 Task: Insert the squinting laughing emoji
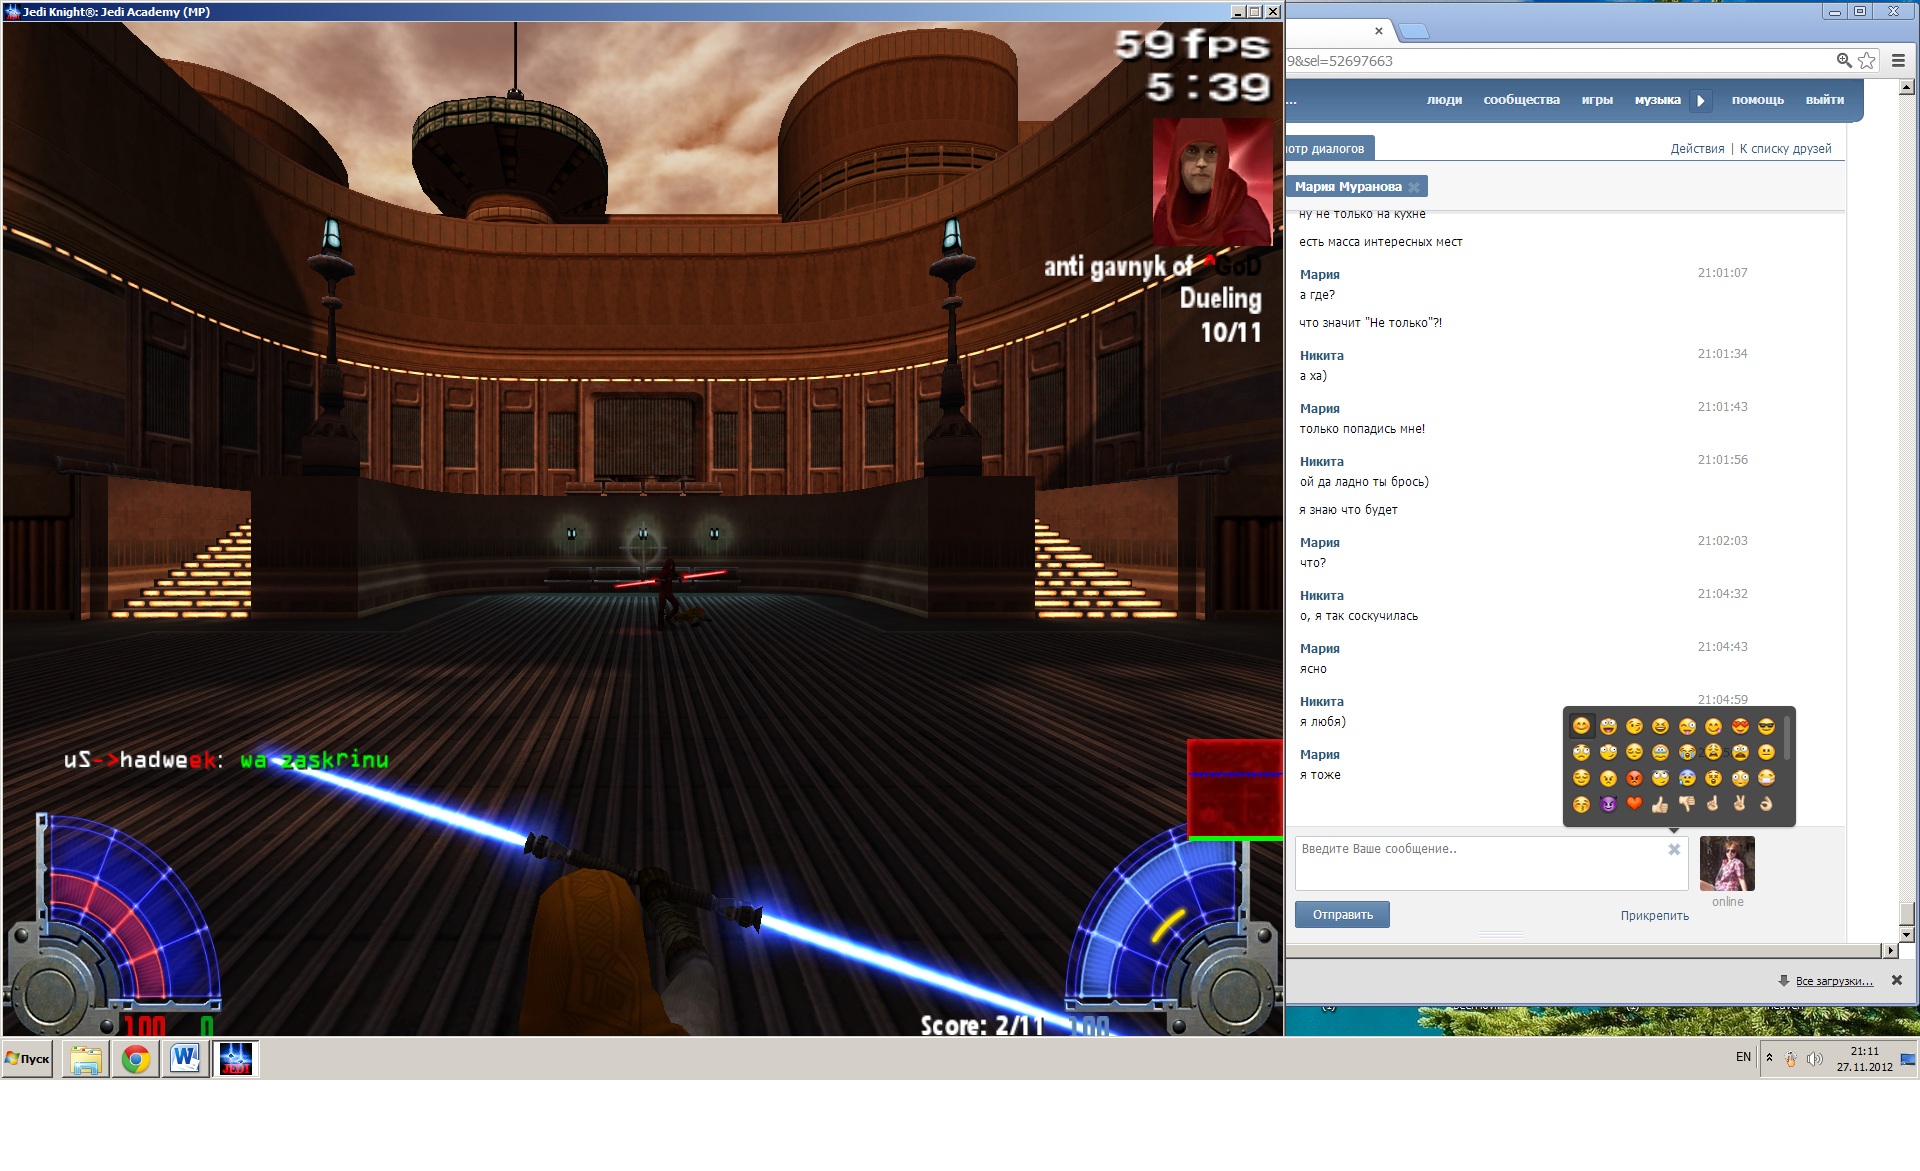pyautogui.click(x=1660, y=726)
